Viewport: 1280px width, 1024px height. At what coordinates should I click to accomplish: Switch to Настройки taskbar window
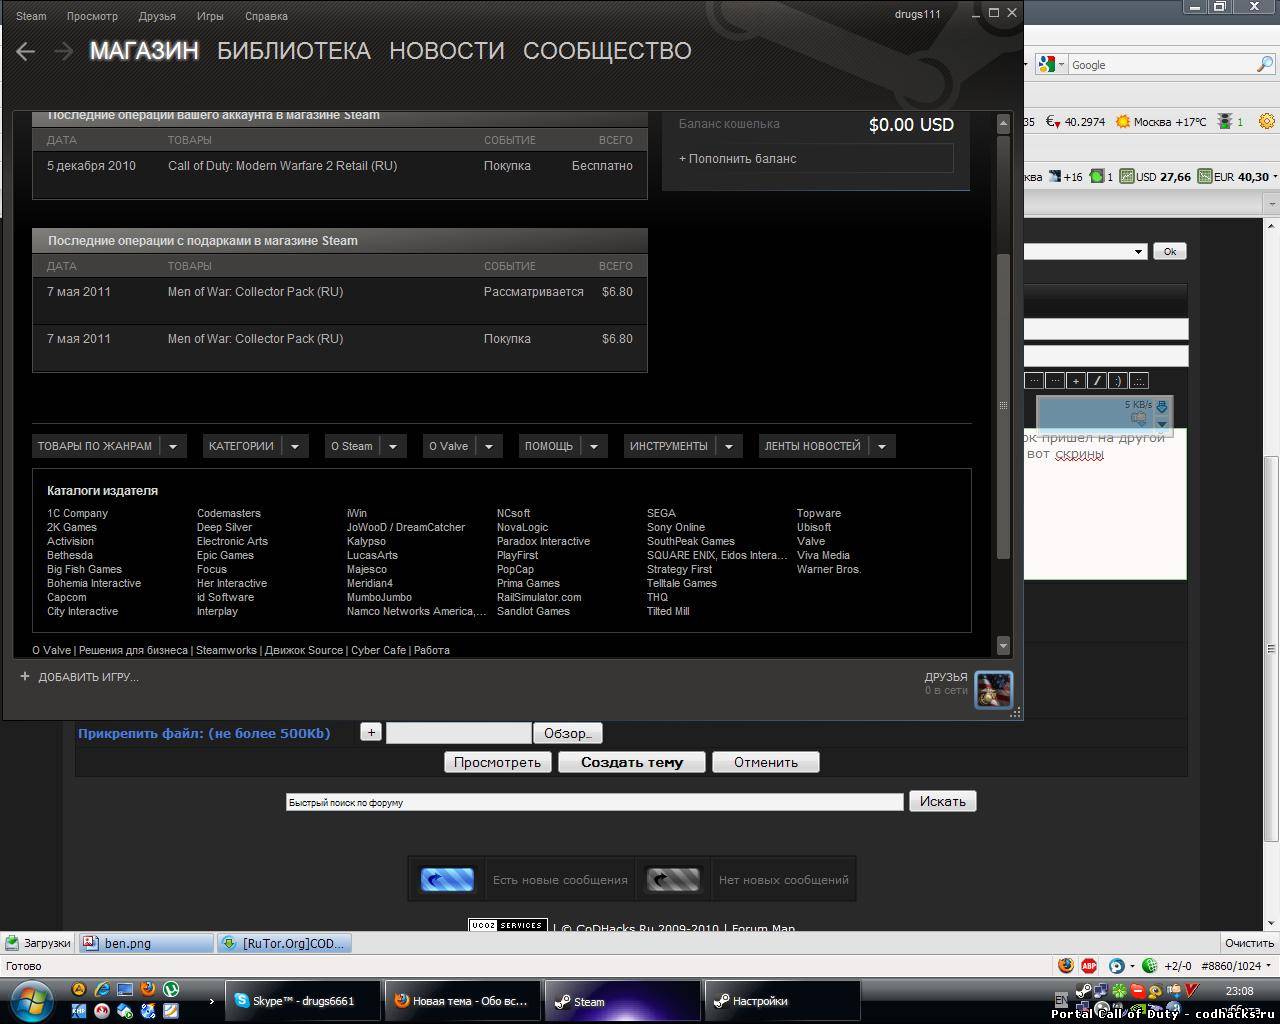783,1001
